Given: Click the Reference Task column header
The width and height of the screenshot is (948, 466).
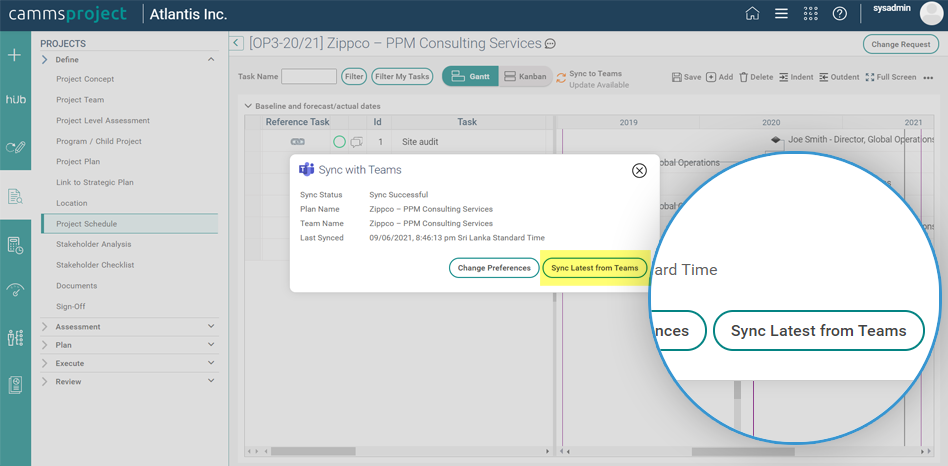Looking at the screenshot, I should [298, 122].
